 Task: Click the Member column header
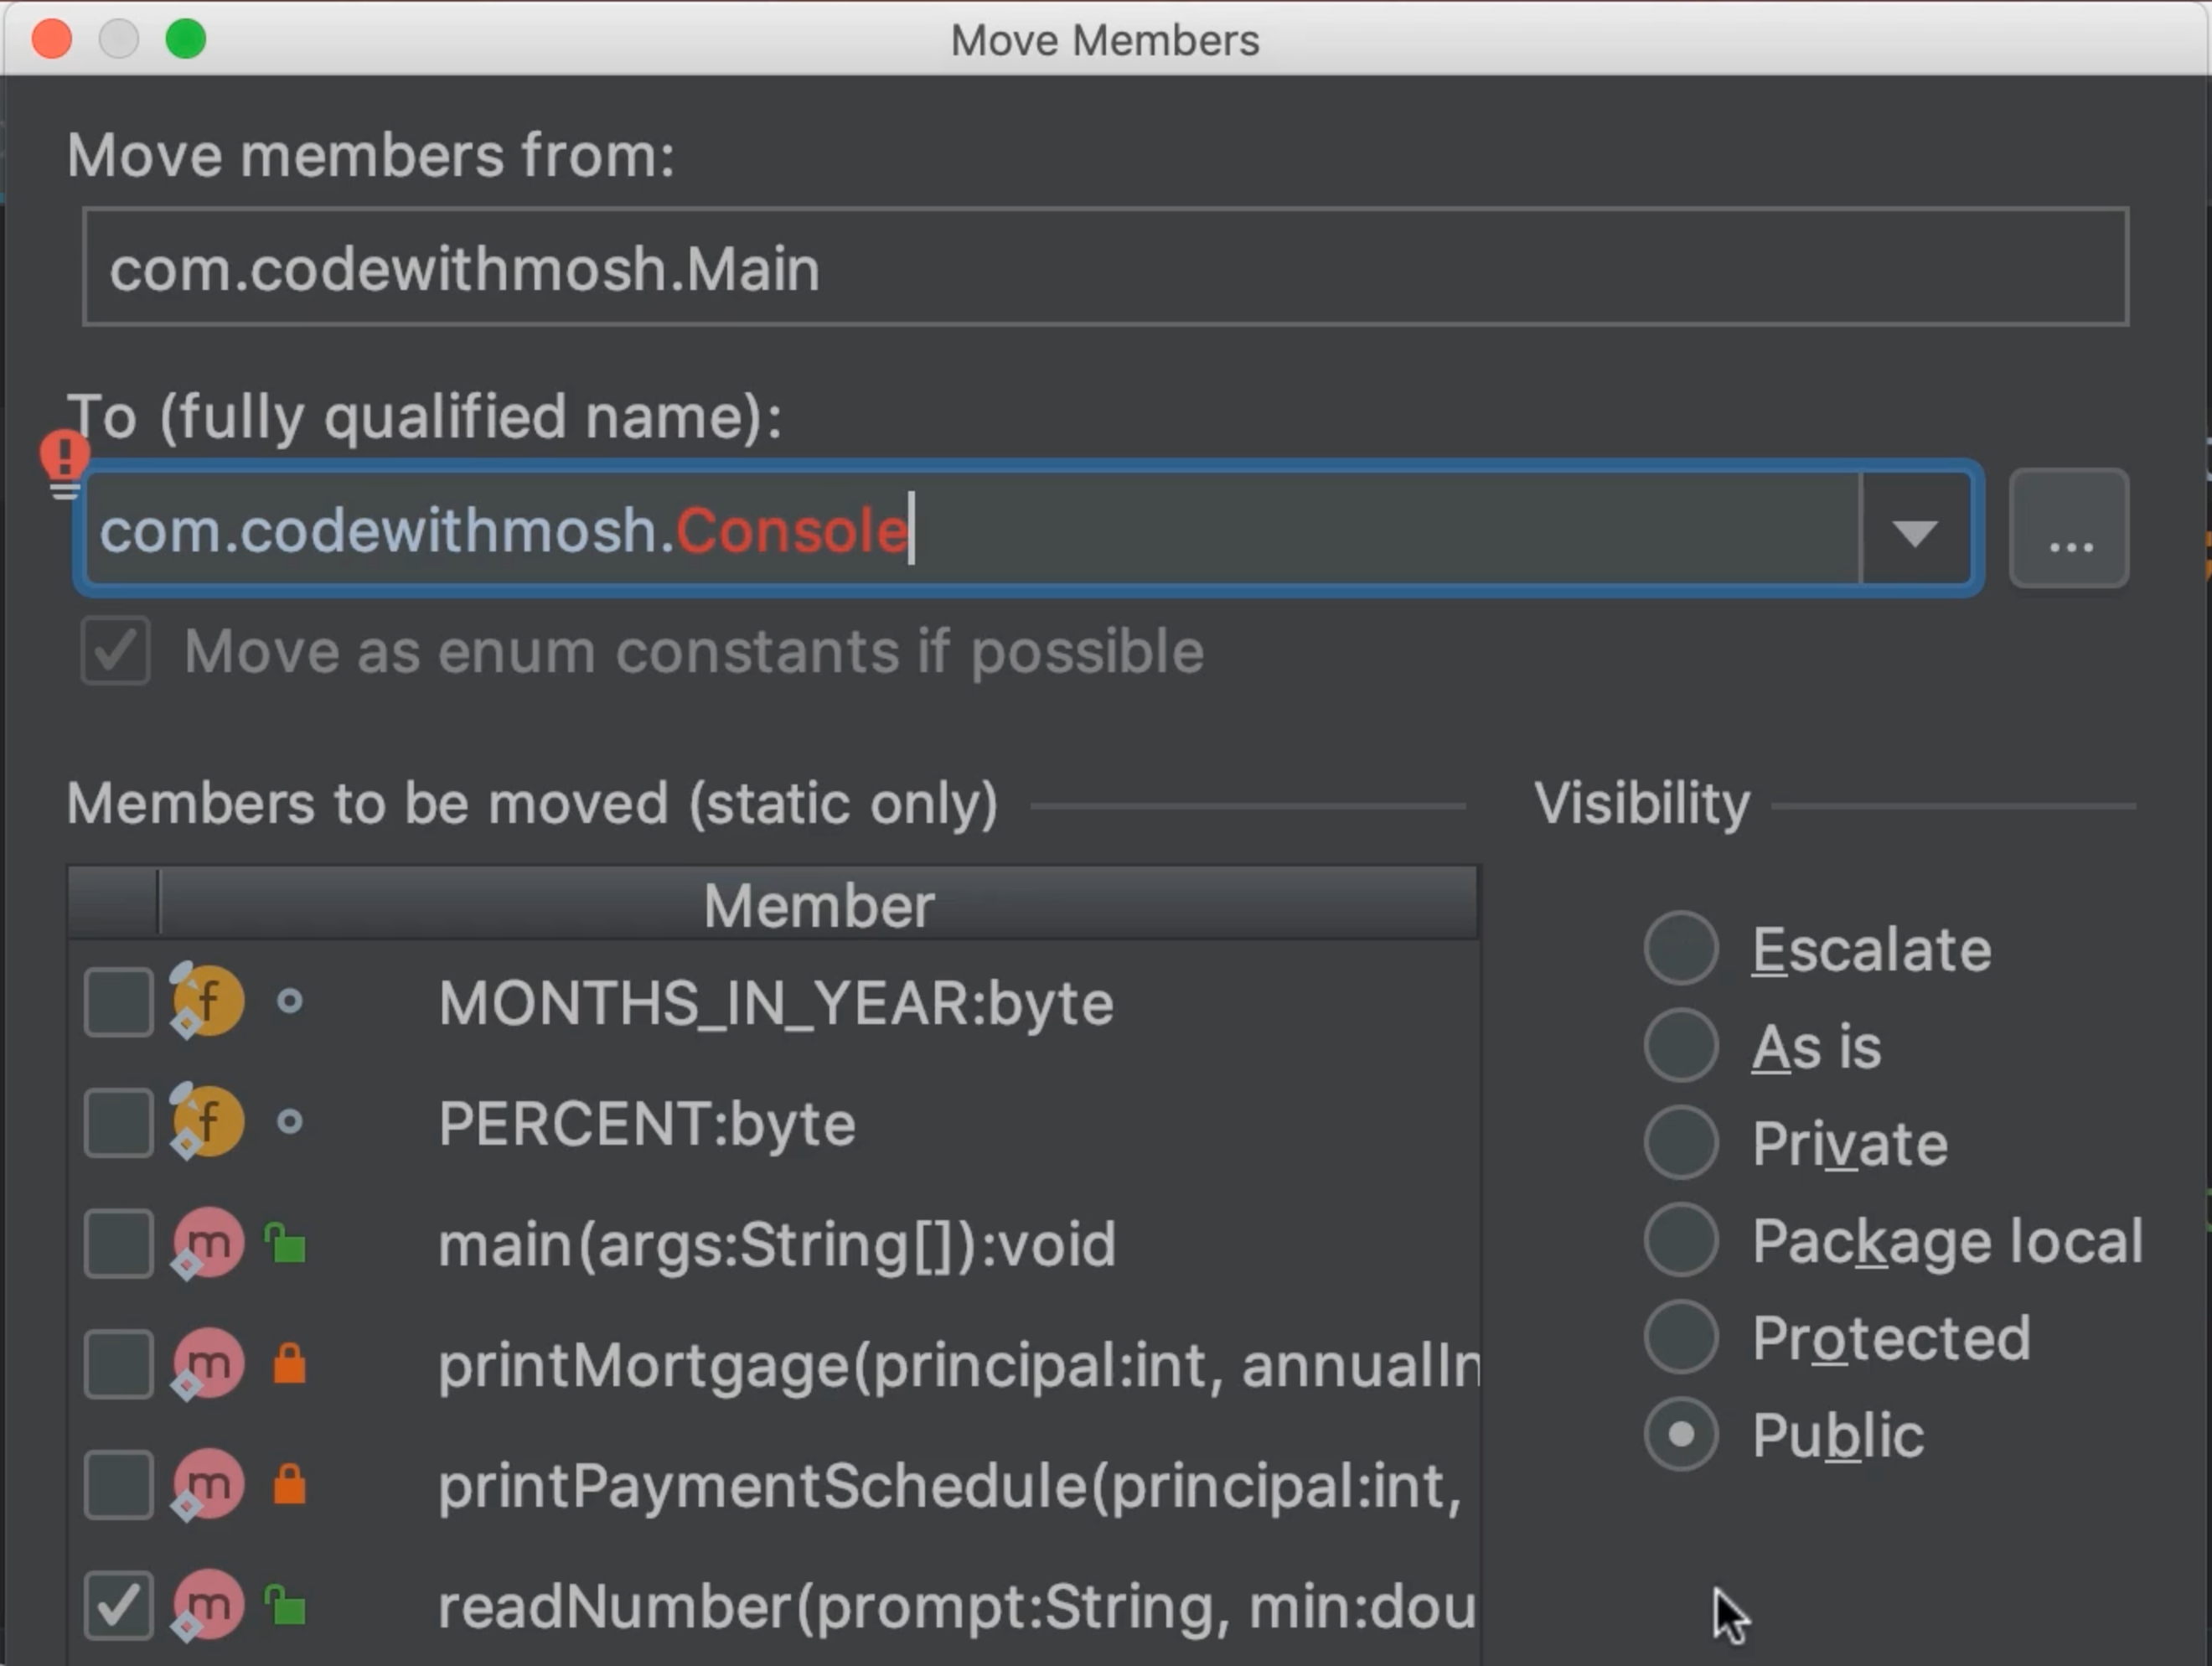point(818,905)
